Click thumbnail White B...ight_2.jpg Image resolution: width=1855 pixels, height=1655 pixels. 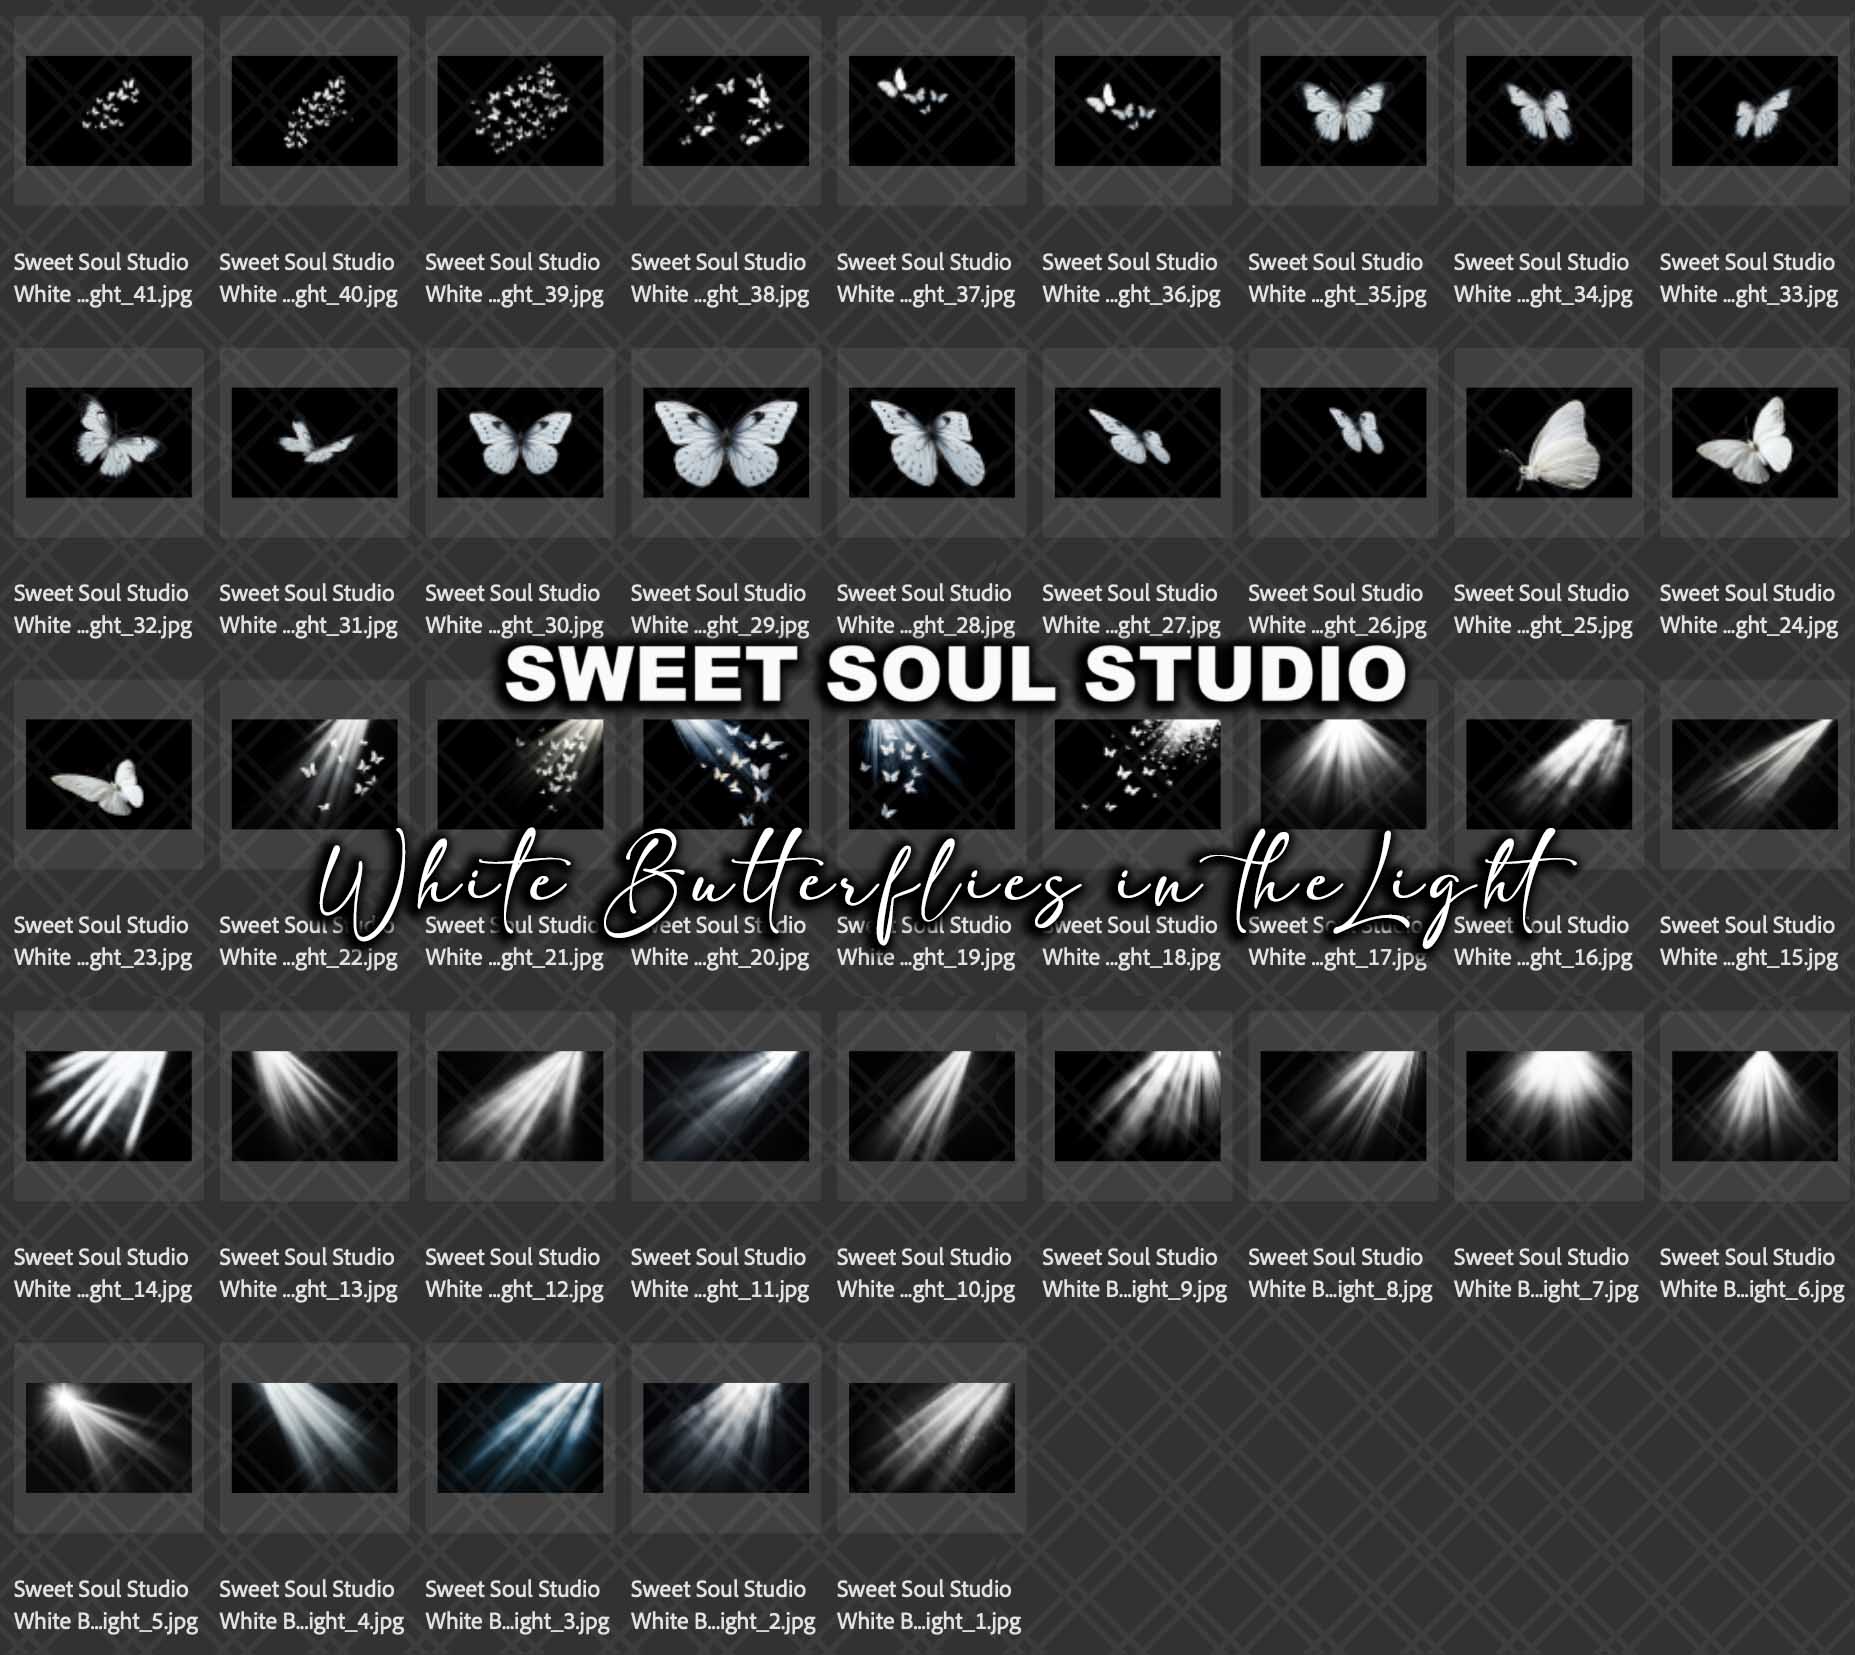pyautogui.click(x=726, y=1438)
